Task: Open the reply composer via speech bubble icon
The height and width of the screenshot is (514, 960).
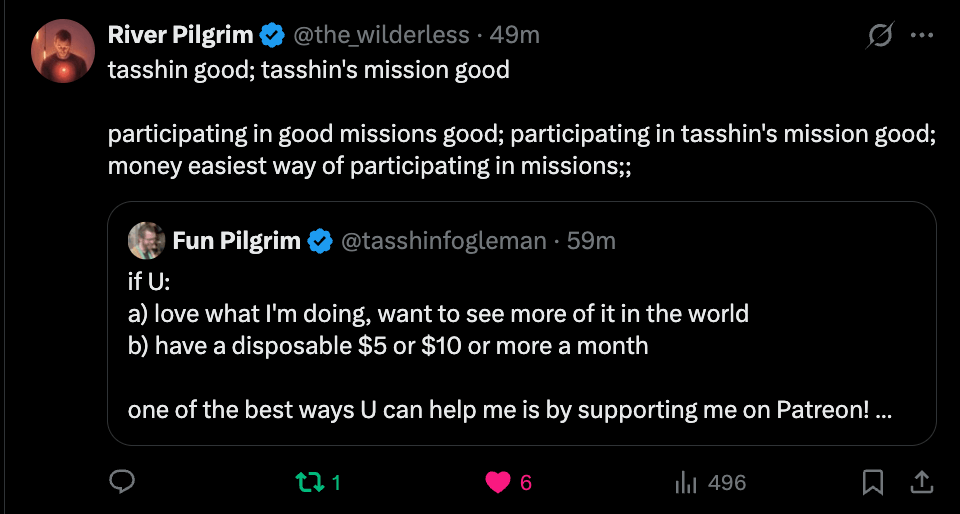Action: 122,482
